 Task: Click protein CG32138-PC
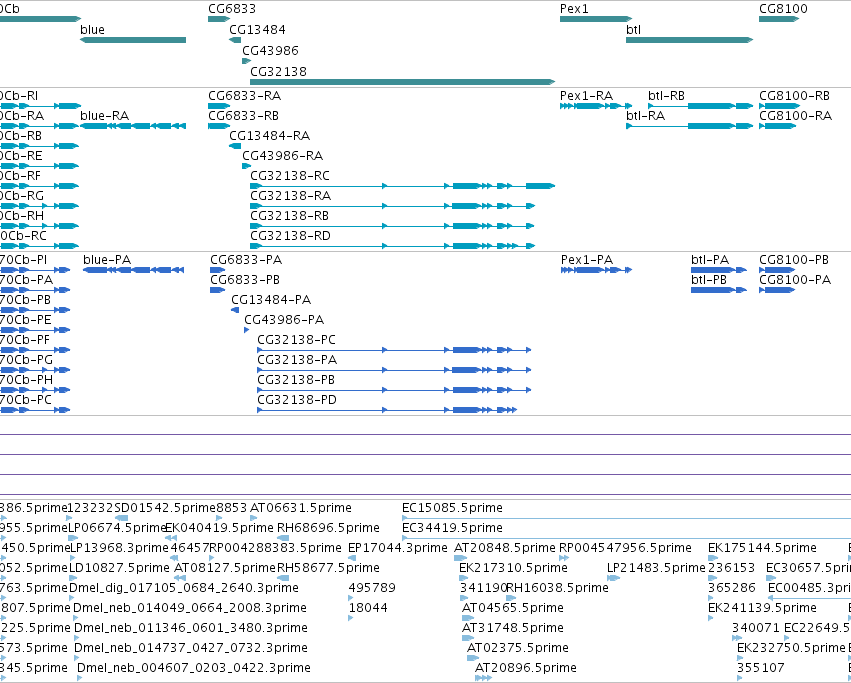[394, 350]
